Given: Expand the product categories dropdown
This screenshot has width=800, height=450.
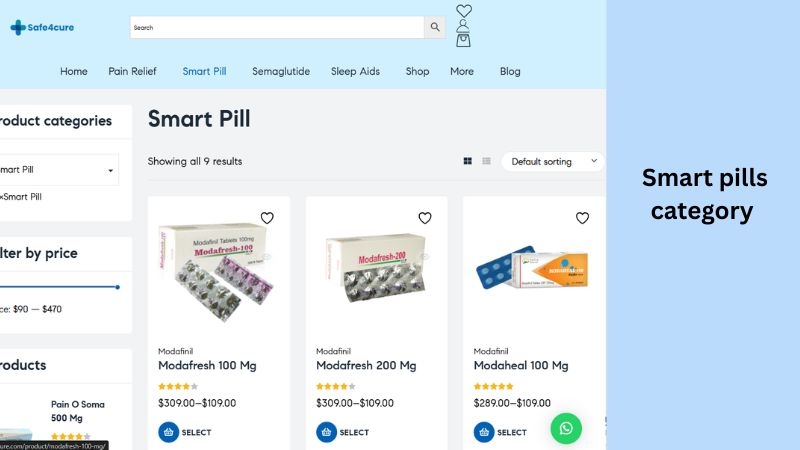Looking at the screenshot, I should click(58, 170).
